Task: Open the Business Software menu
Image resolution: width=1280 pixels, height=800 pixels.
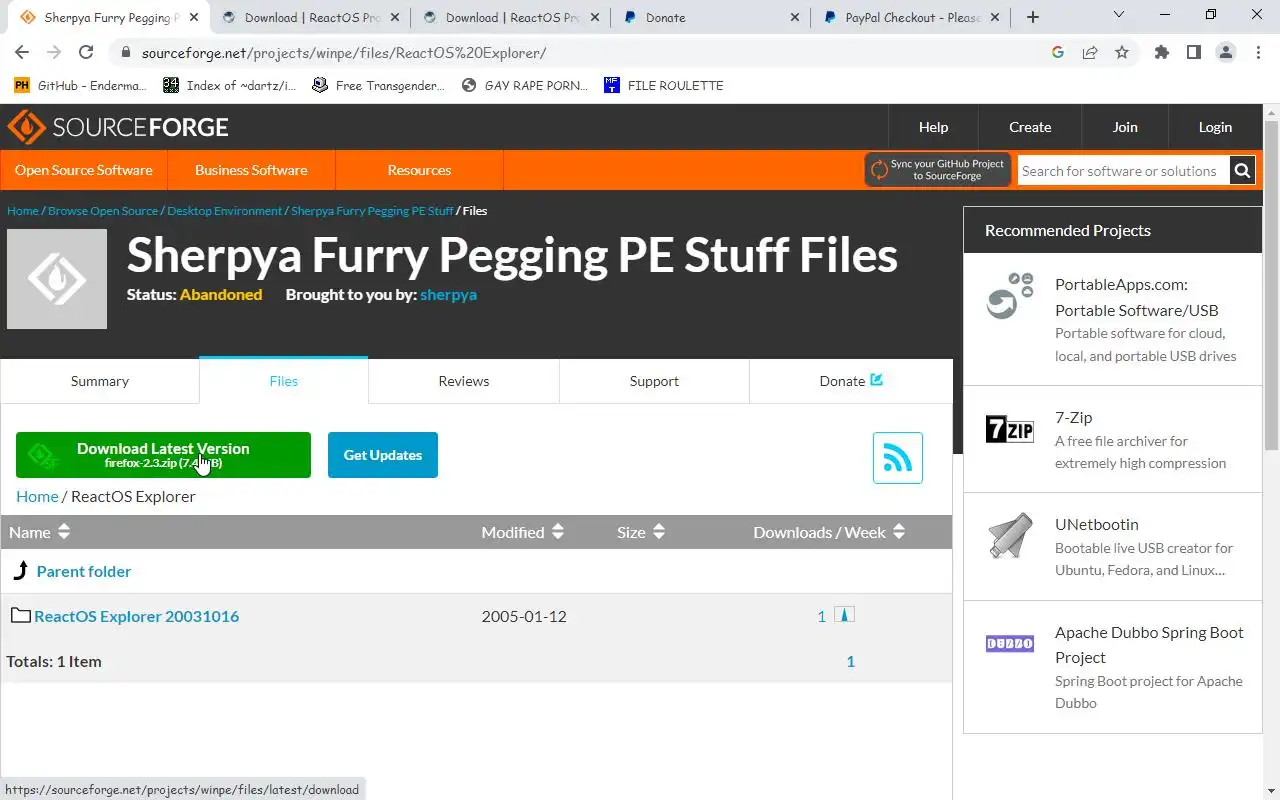Action: pyautogui.click(x=251, y=170)
